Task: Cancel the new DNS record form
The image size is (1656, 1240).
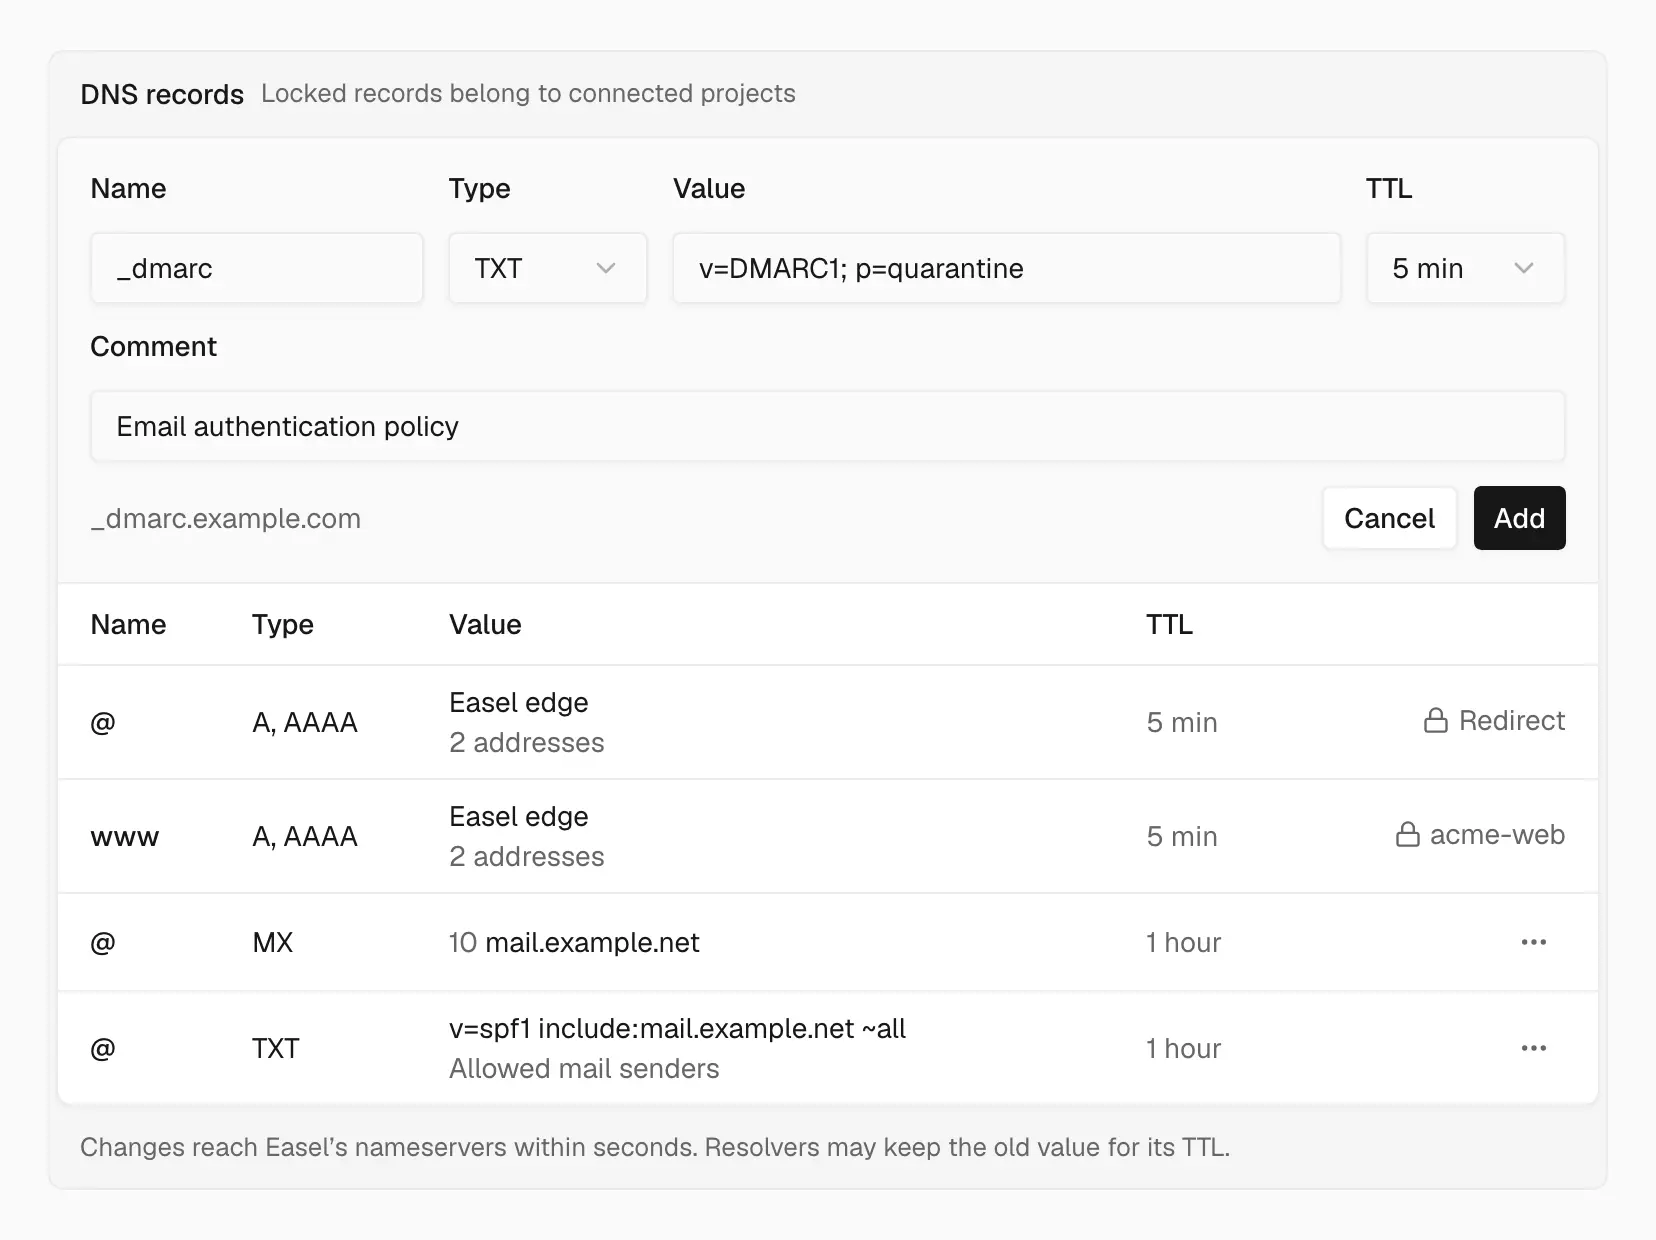Action: pyautogui.click(x=1389, y=518)
